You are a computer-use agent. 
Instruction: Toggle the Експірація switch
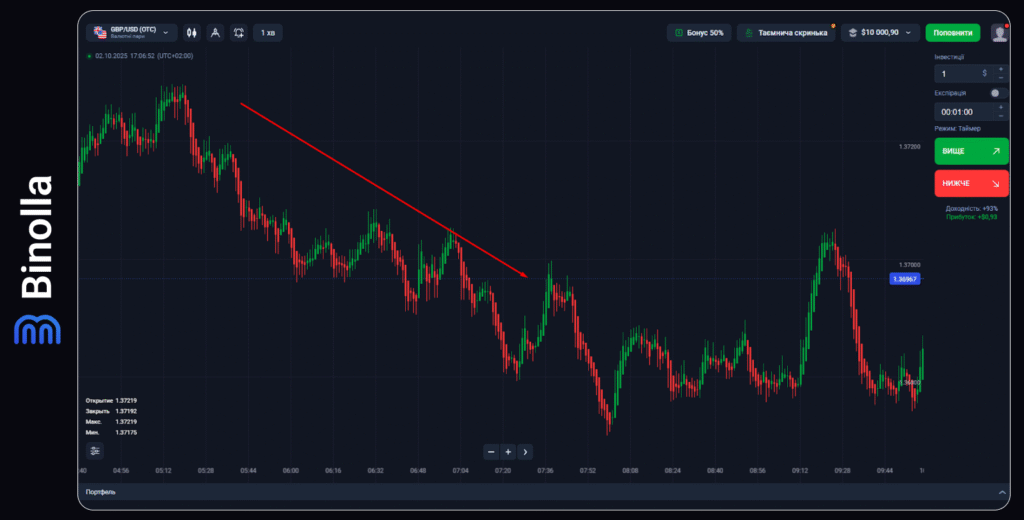[x=996, y=93]
